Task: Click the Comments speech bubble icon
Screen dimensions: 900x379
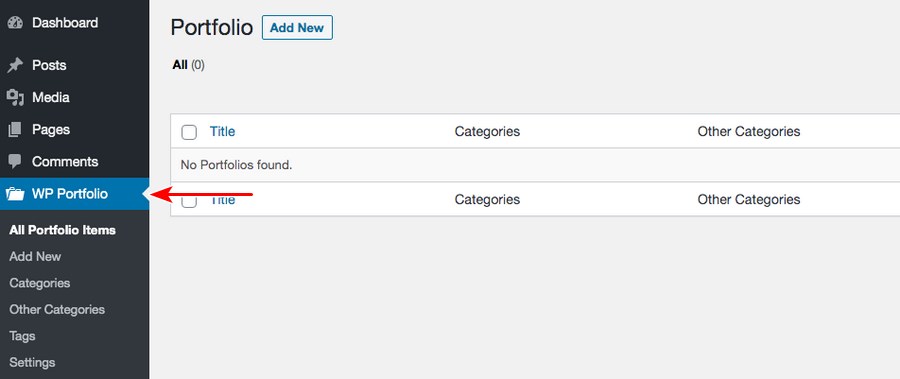Action: click(15, 162)
